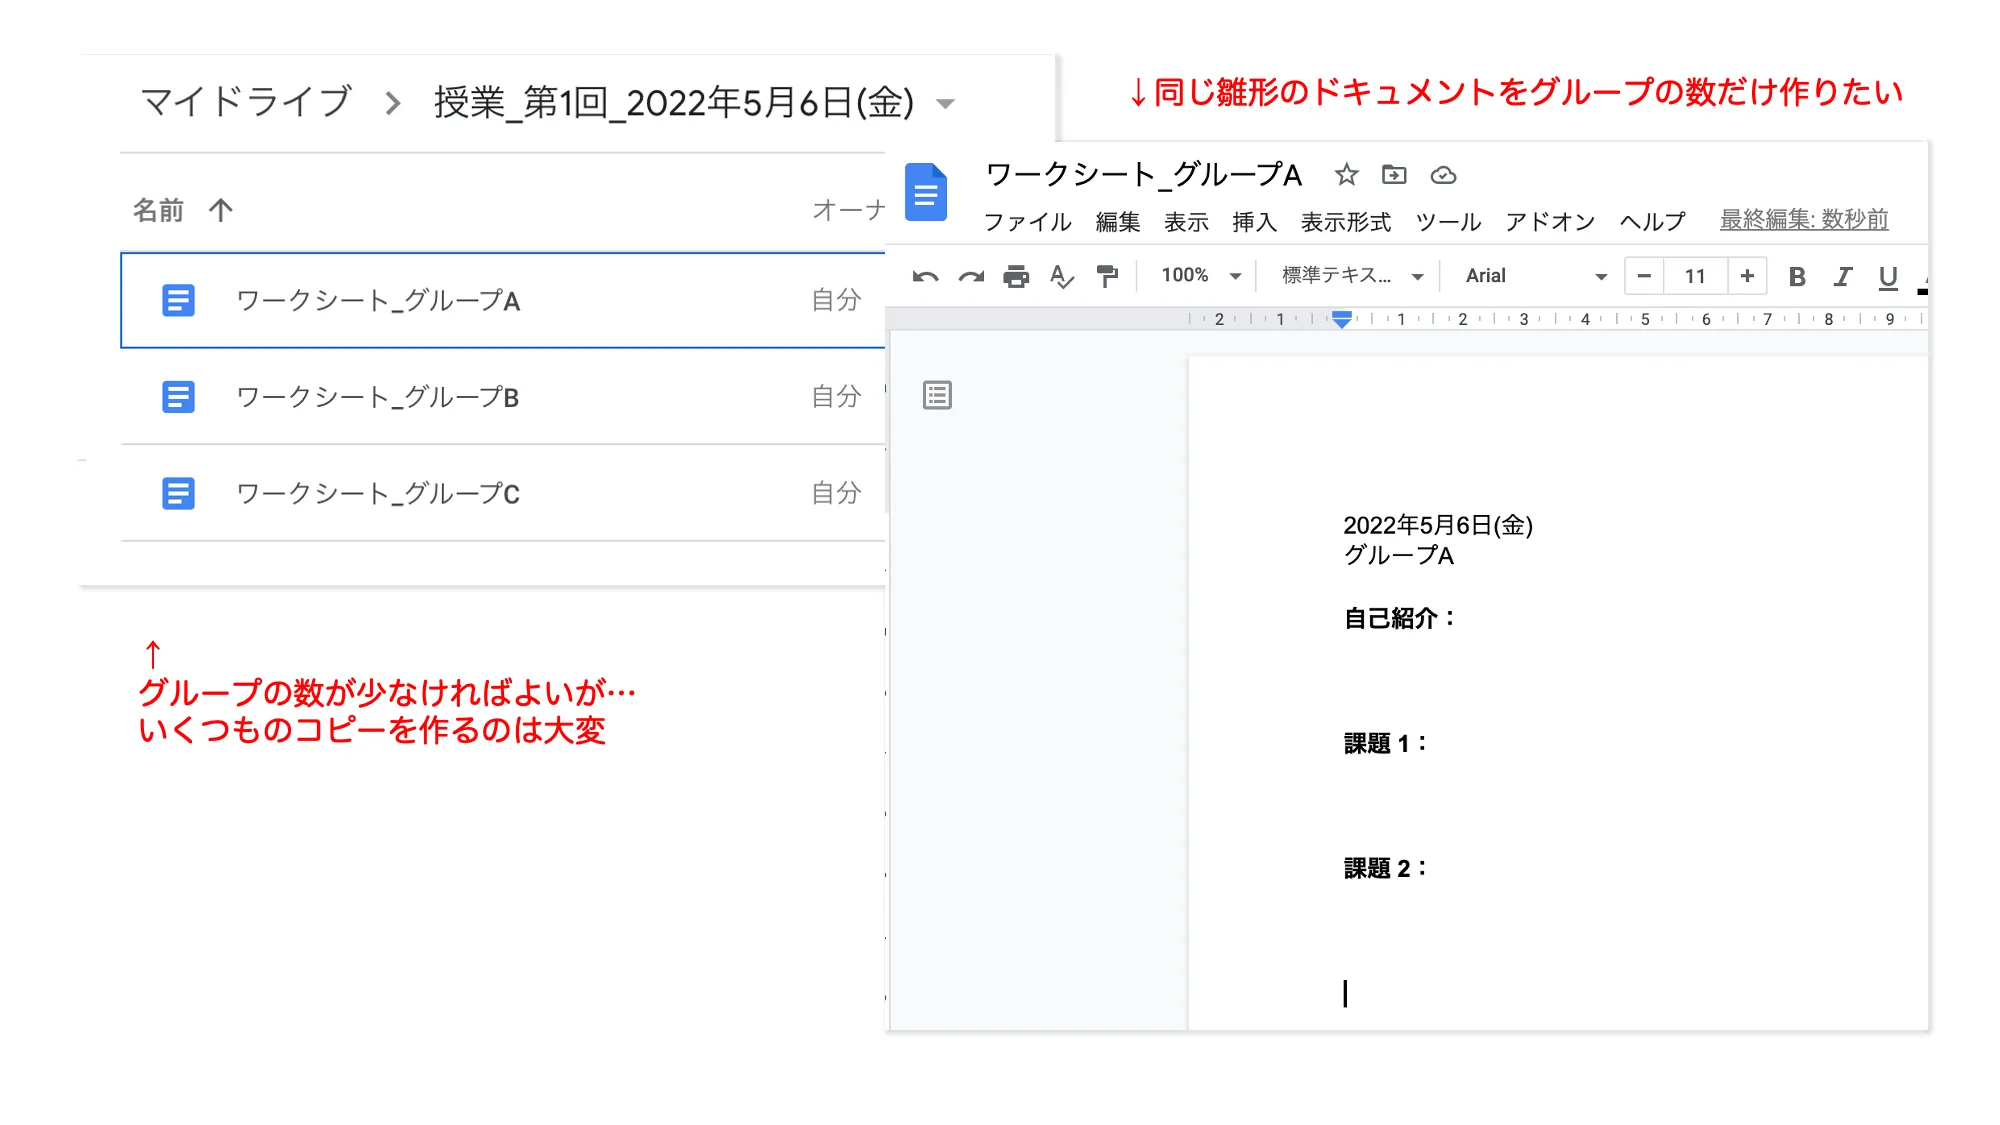This screenshot has width=2000, height=1125.
Task: Click the print icon
Action: [1016, 277]
